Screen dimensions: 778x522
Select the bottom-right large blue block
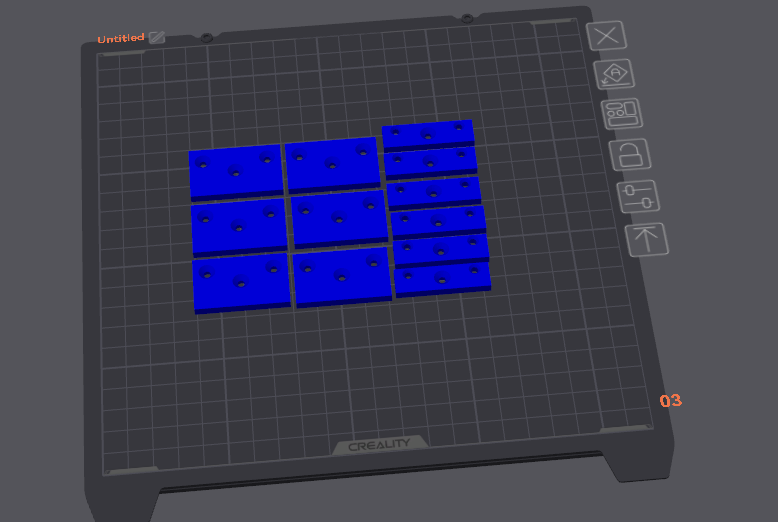coord(342,277)
